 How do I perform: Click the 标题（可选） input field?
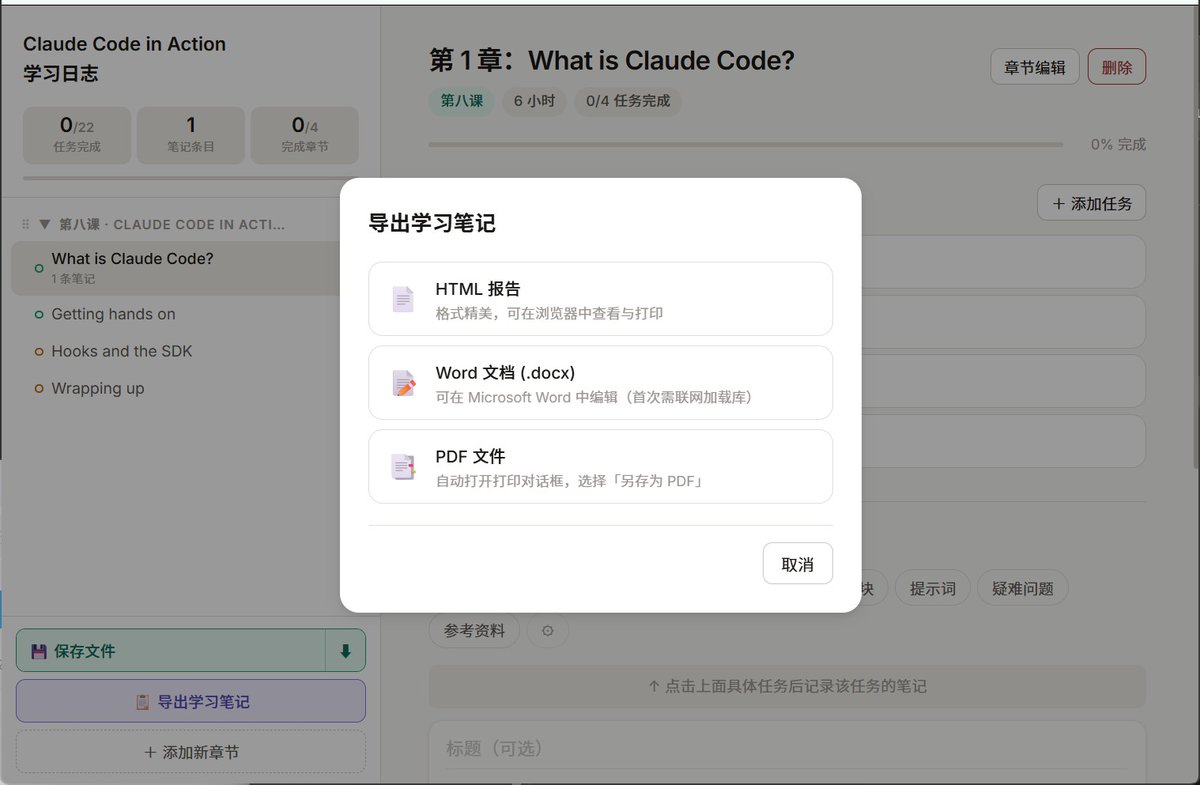pyautogui.click(x=787, y=749)
